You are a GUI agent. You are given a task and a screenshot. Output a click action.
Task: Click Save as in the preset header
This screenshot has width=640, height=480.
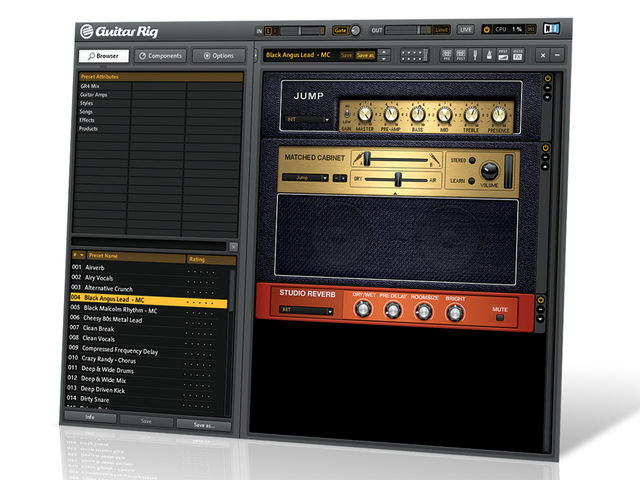pos(365,55)
